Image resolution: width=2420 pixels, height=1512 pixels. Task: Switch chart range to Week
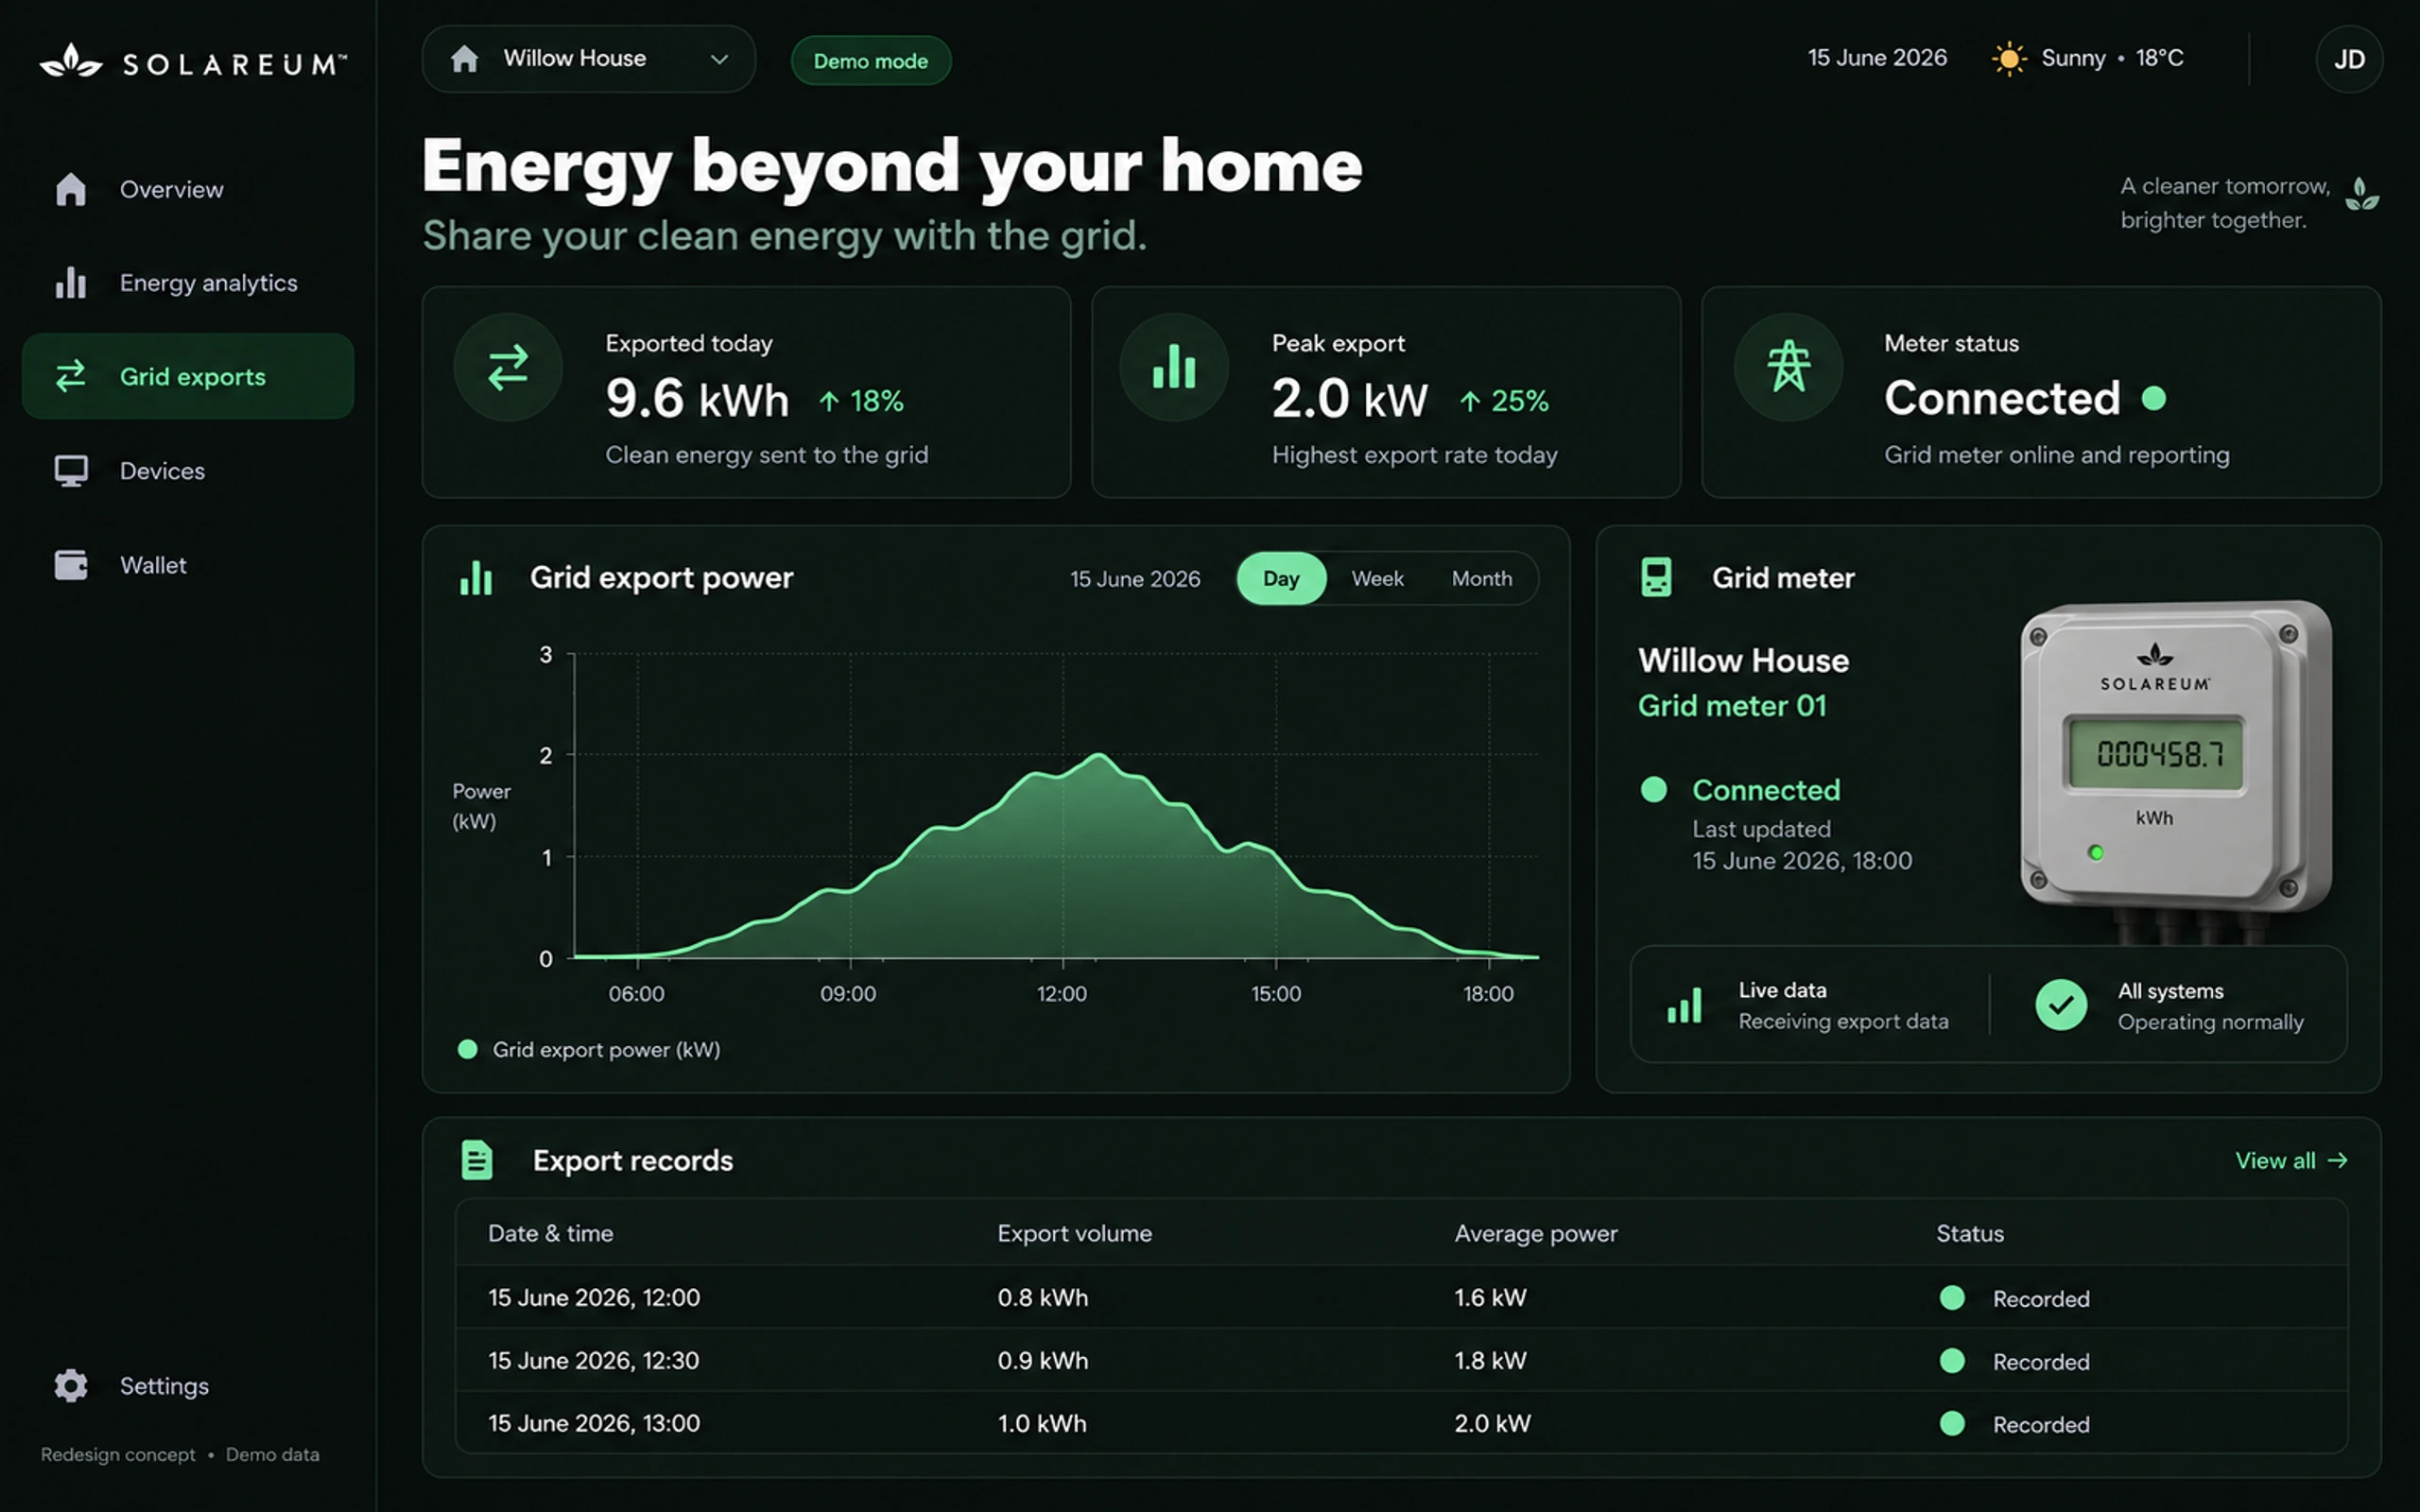[1377, 578]
